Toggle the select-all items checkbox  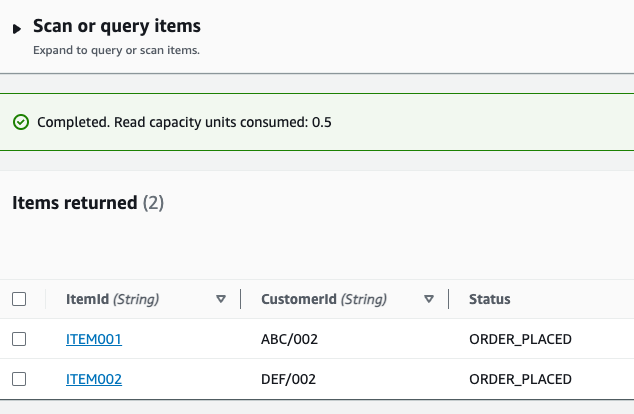(x=19, y=299)
